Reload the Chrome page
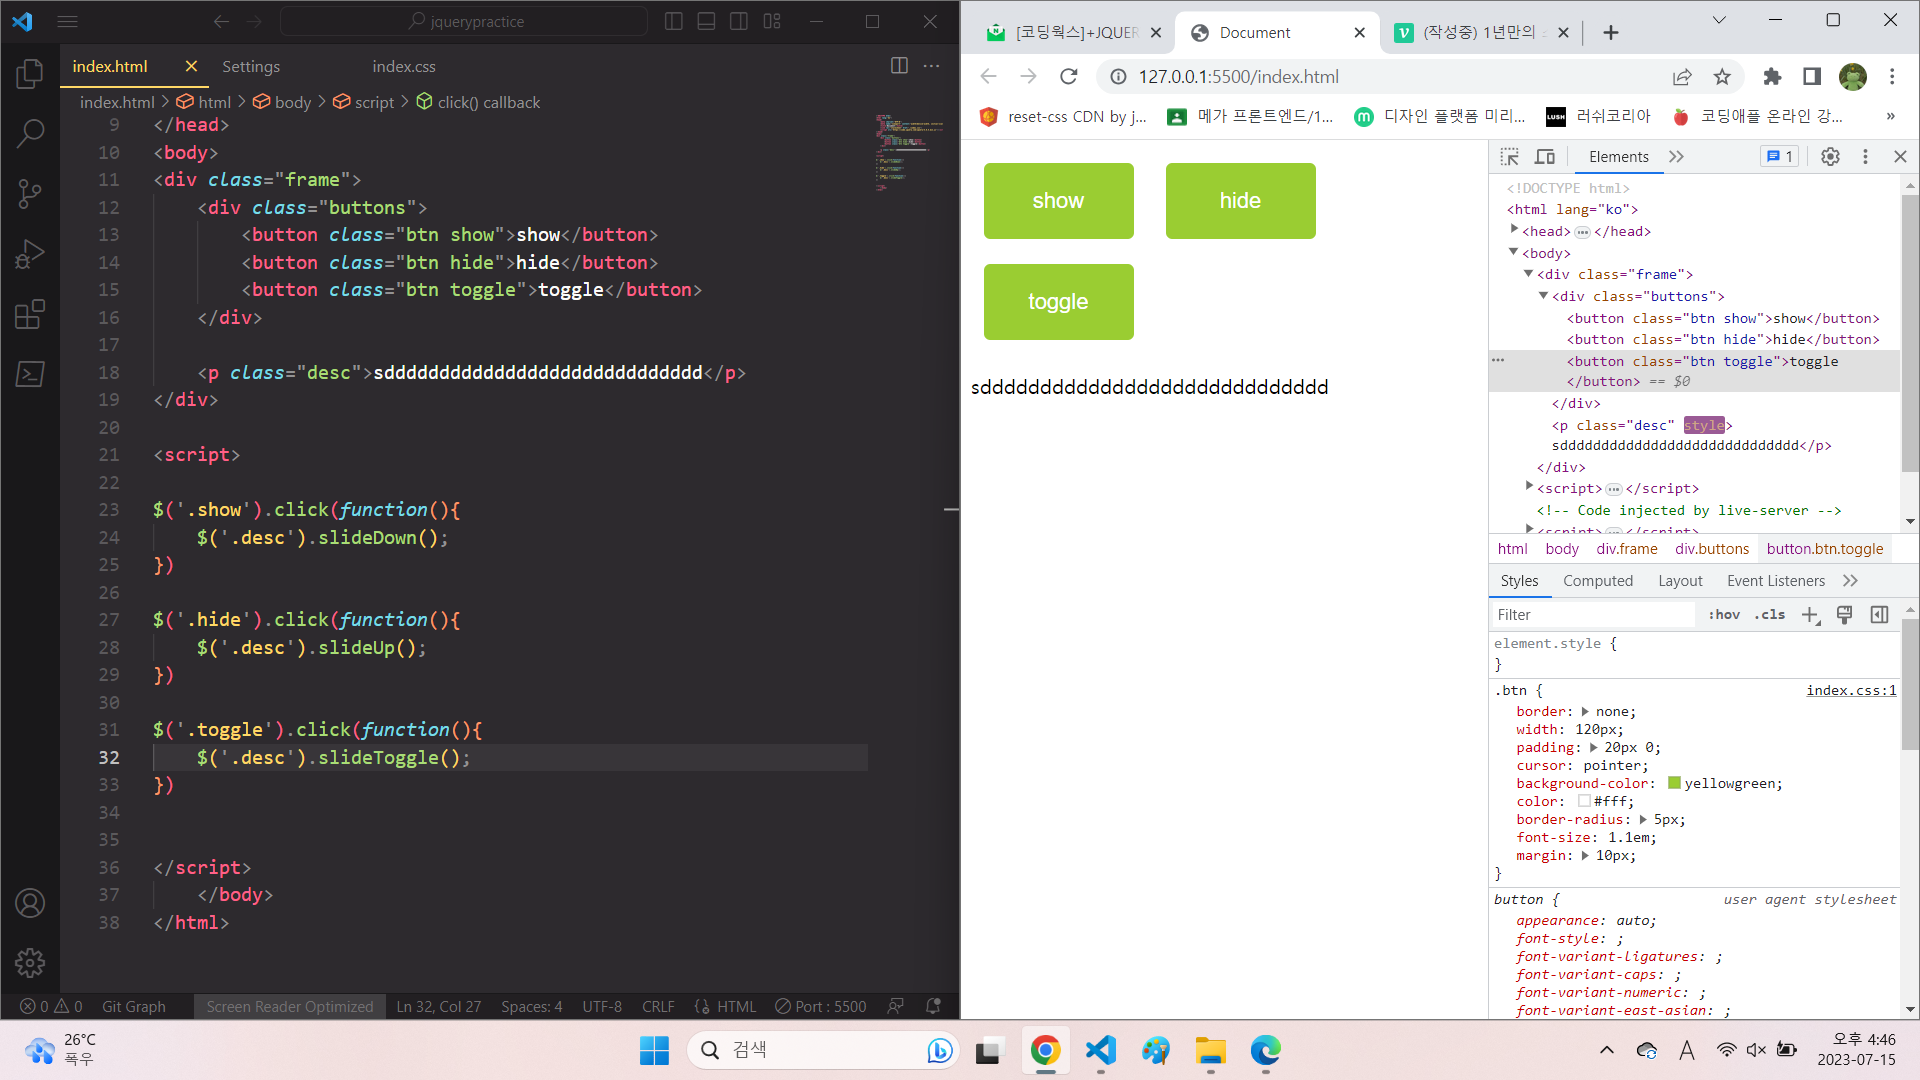The height and width of the screenshot is (1080, 1920). [1069, 77]
